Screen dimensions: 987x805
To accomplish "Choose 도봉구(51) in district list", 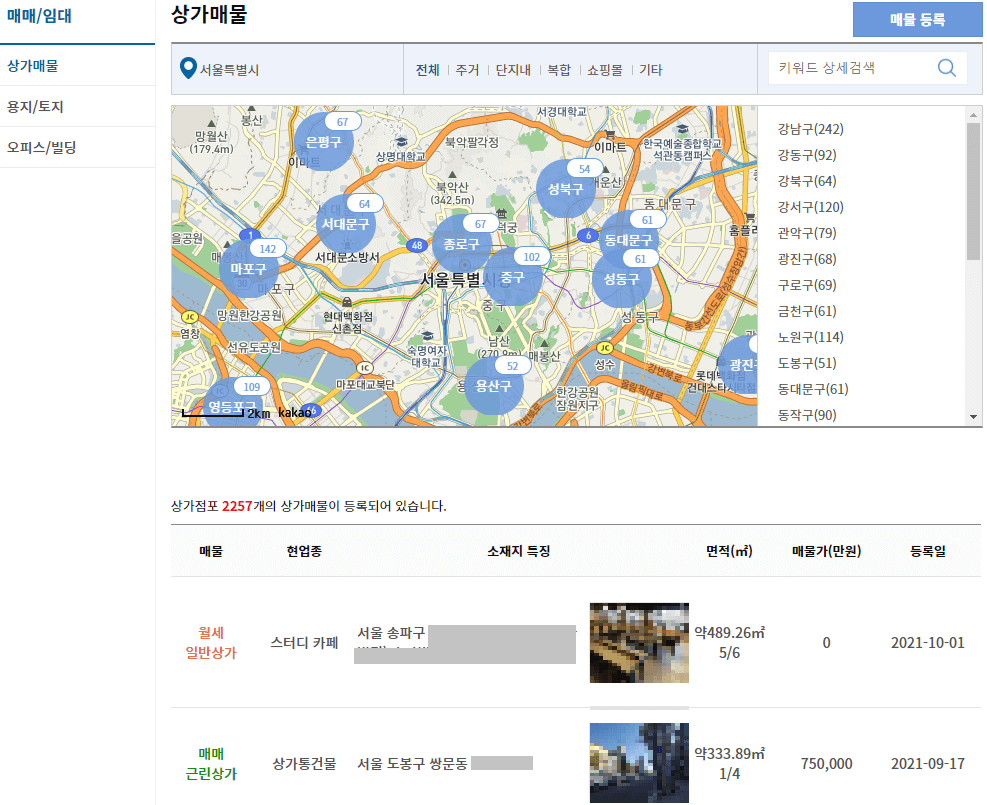I will 807,363.
